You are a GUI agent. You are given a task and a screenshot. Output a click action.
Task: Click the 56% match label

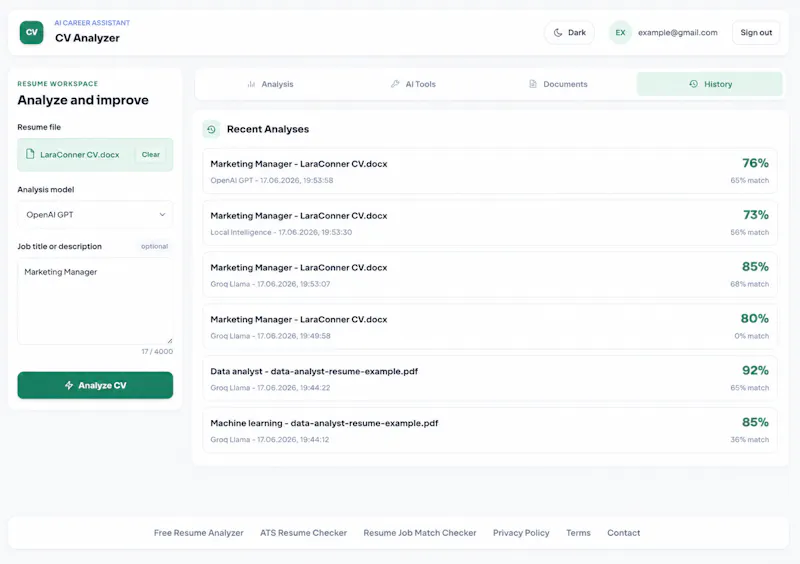click(x=749, y=232)
